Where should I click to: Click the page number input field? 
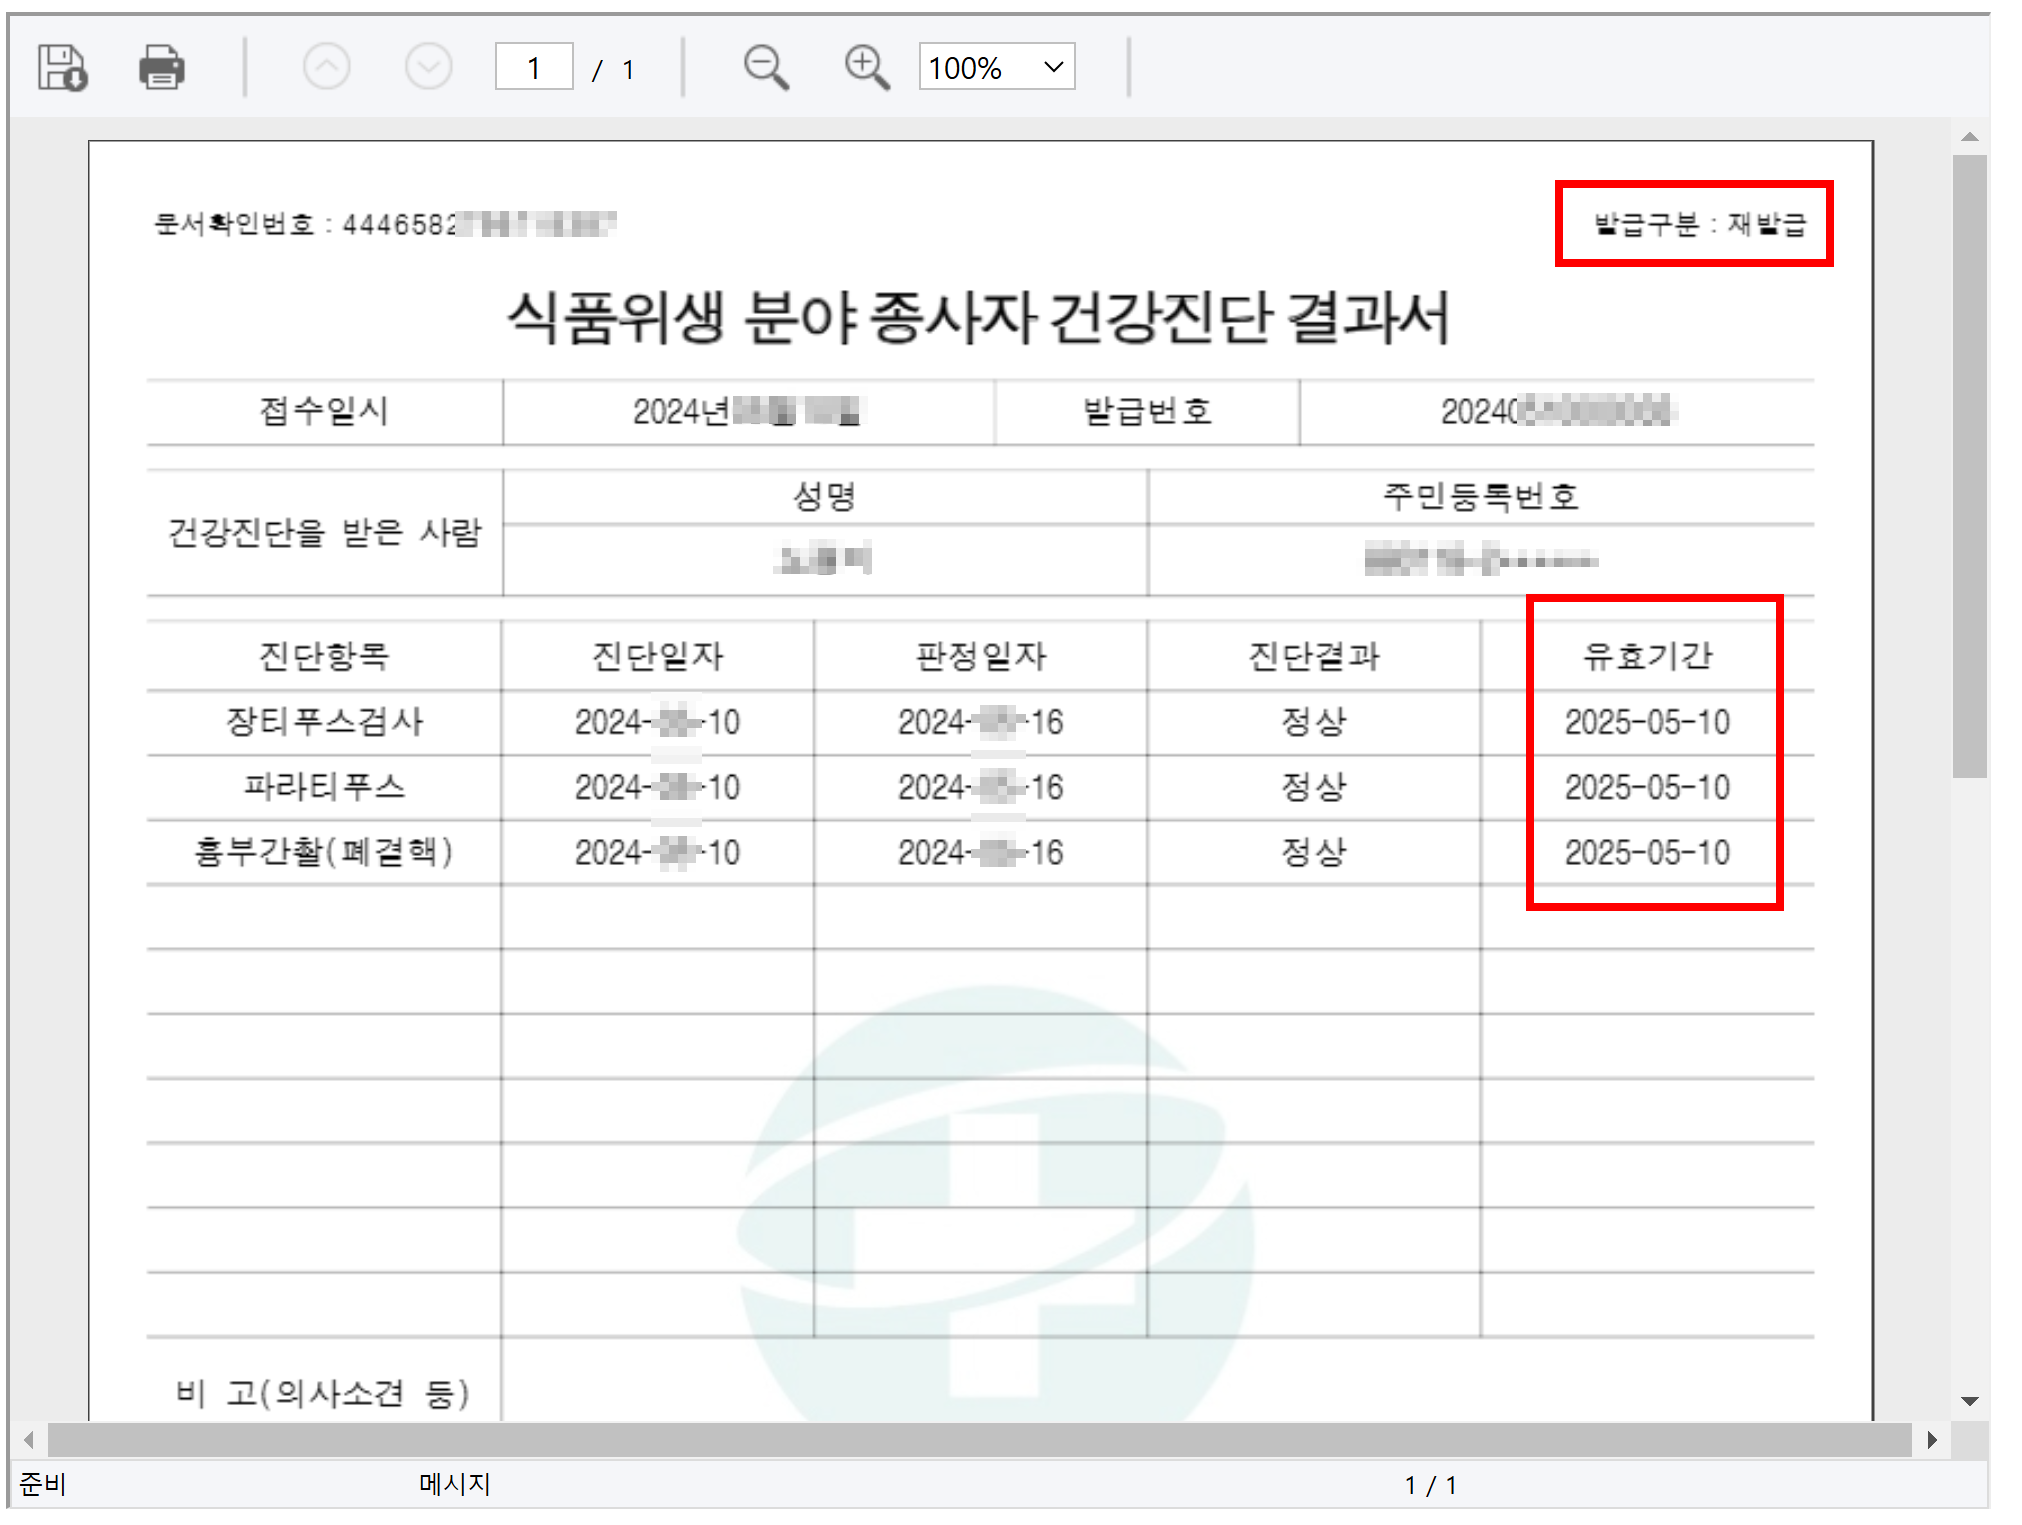(534, 68)
